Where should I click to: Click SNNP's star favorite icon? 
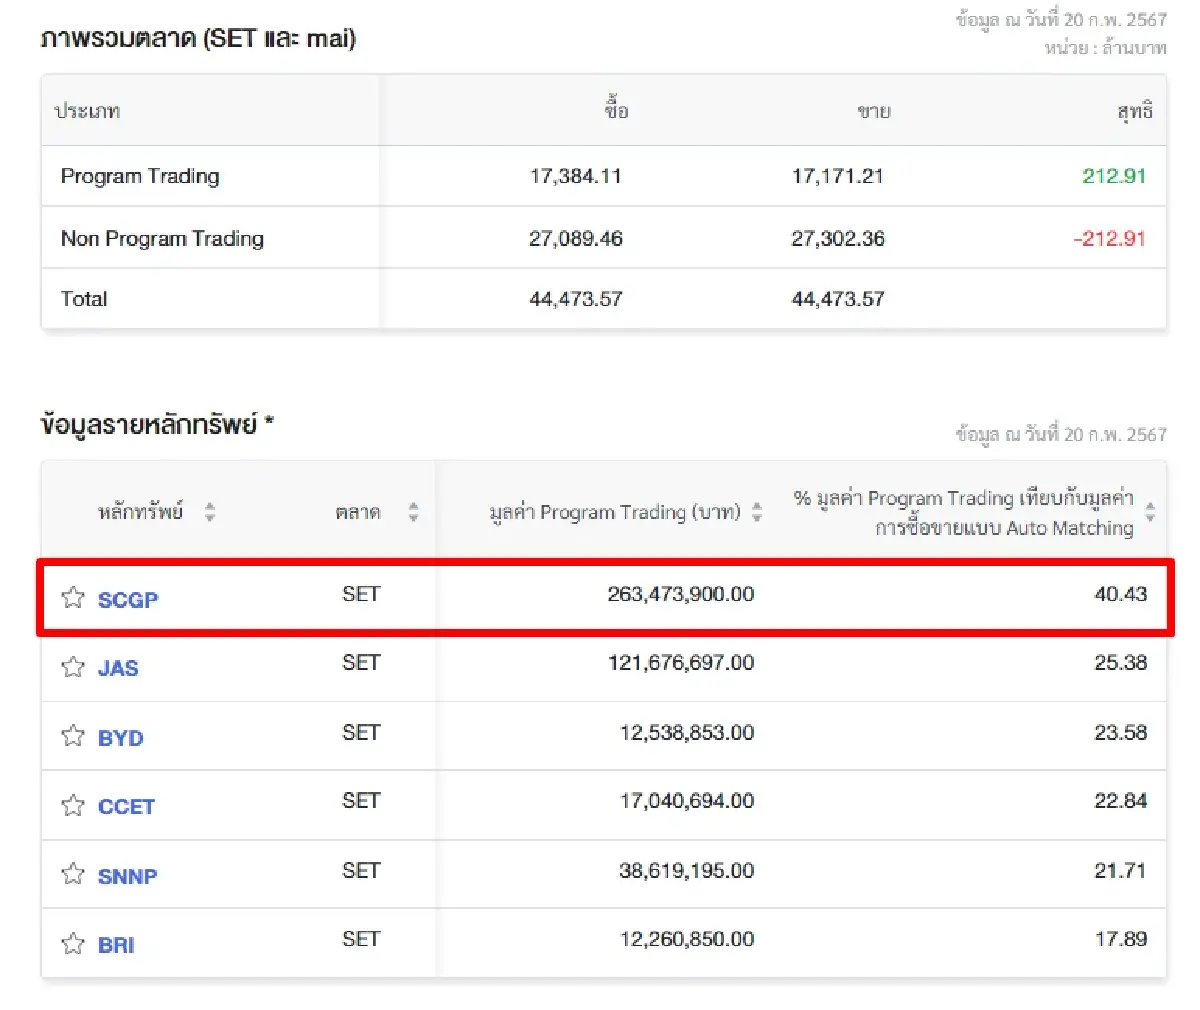tap(72, 873)
